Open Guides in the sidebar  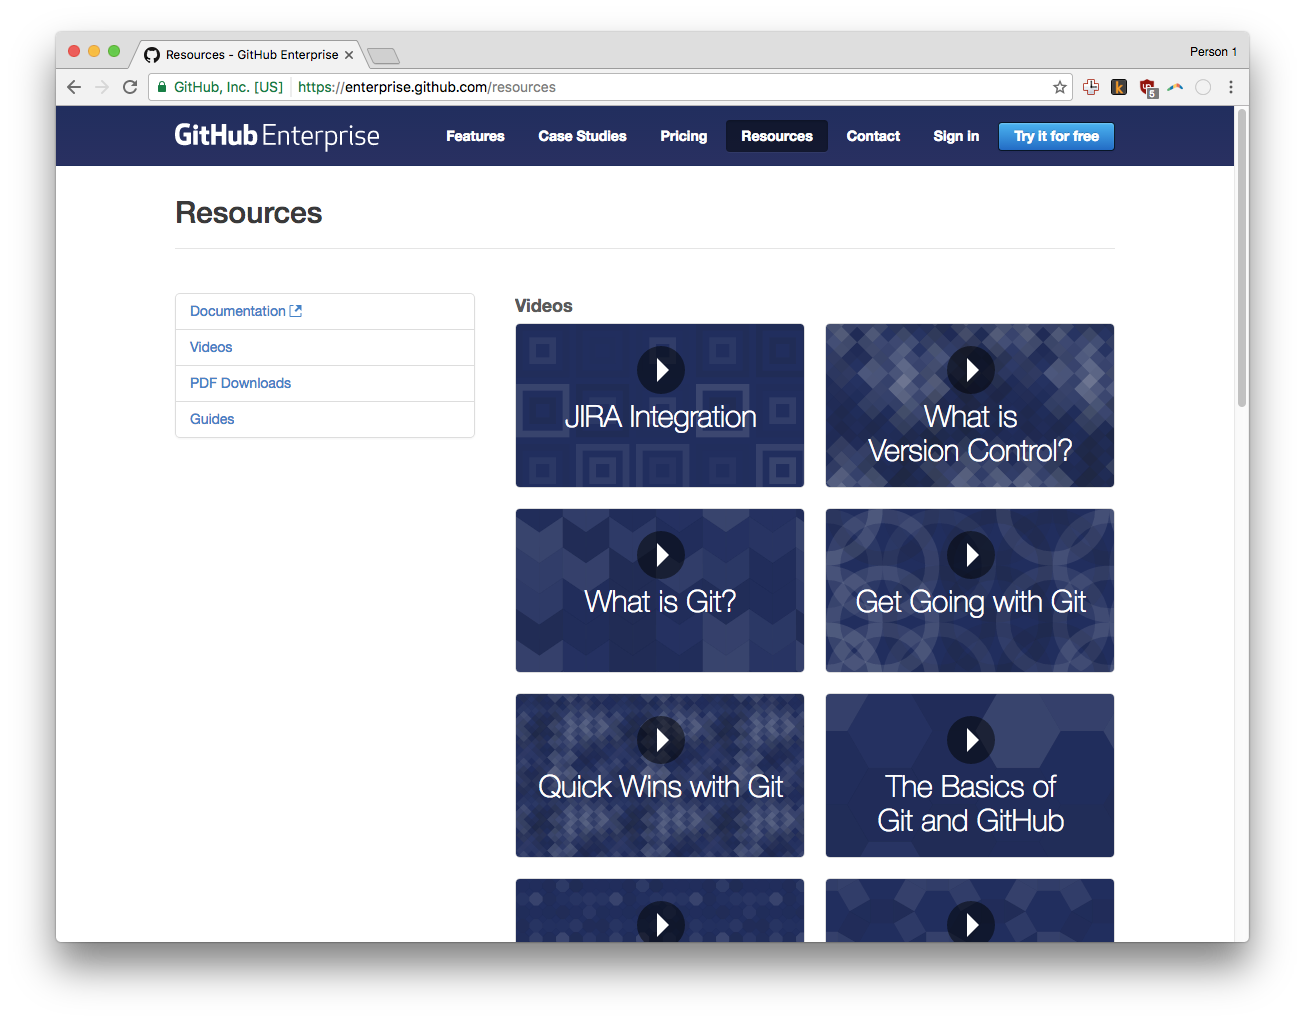pyautogui.click(x=325, y=419)
